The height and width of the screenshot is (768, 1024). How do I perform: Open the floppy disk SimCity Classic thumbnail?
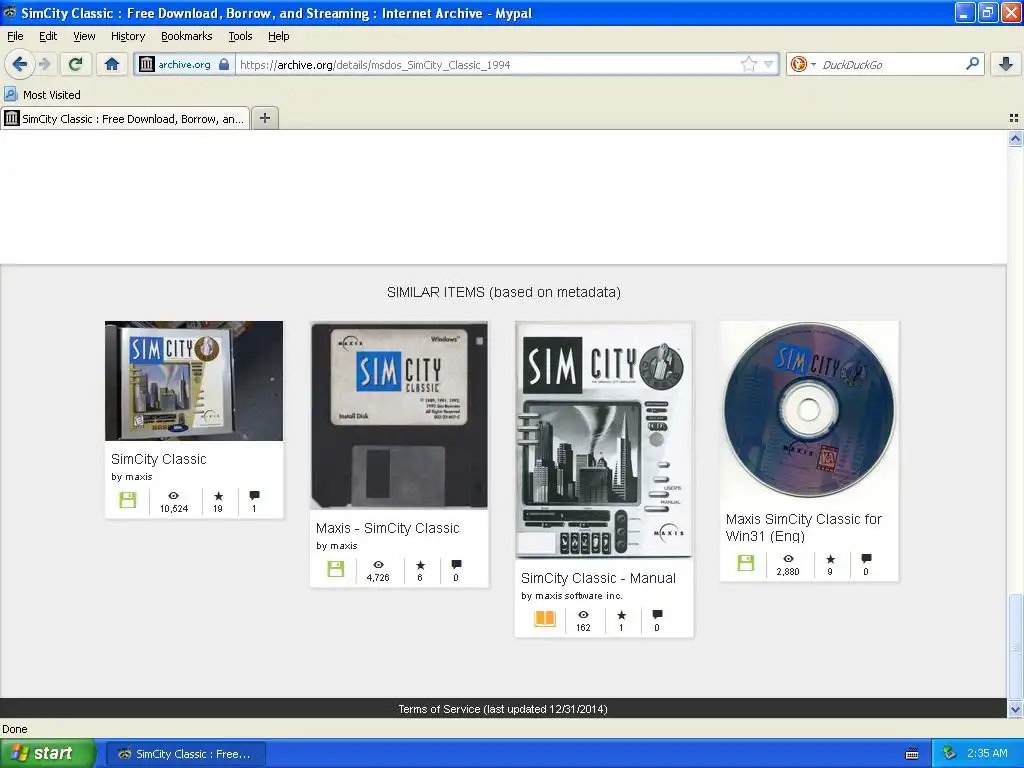coord(399,415)
